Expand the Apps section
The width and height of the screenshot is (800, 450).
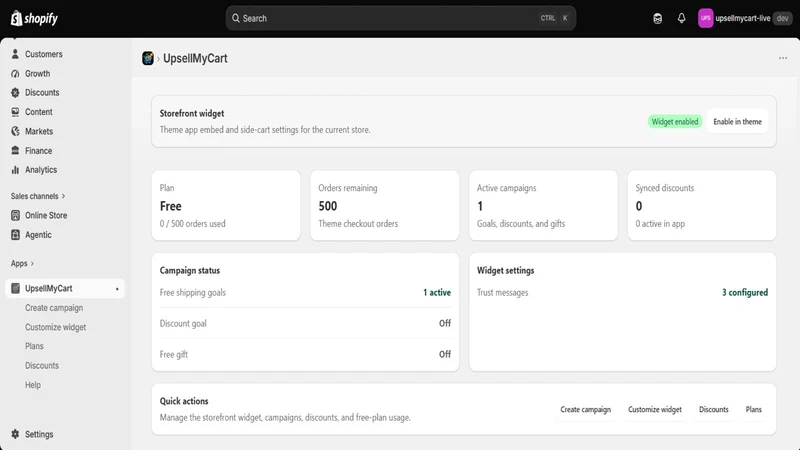click(x=22, y=263)
